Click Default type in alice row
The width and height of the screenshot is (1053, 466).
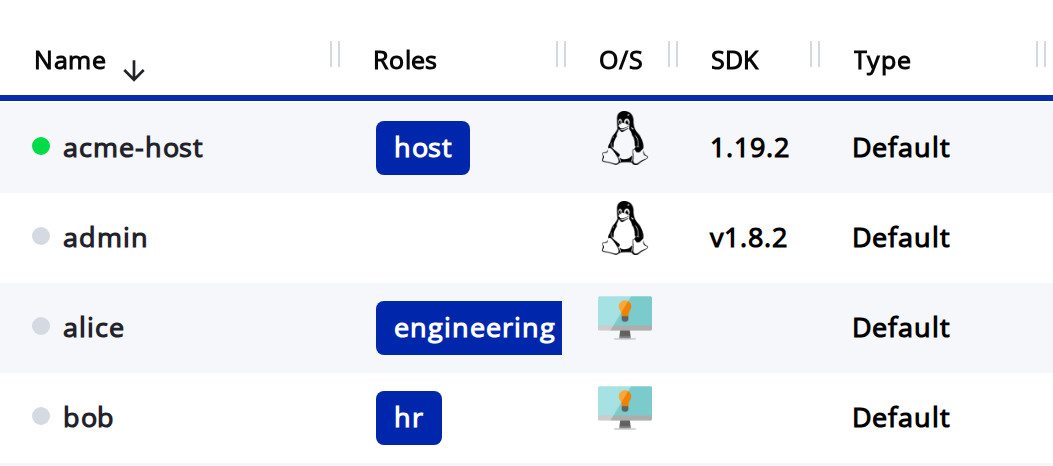click(x=901, y=328)
